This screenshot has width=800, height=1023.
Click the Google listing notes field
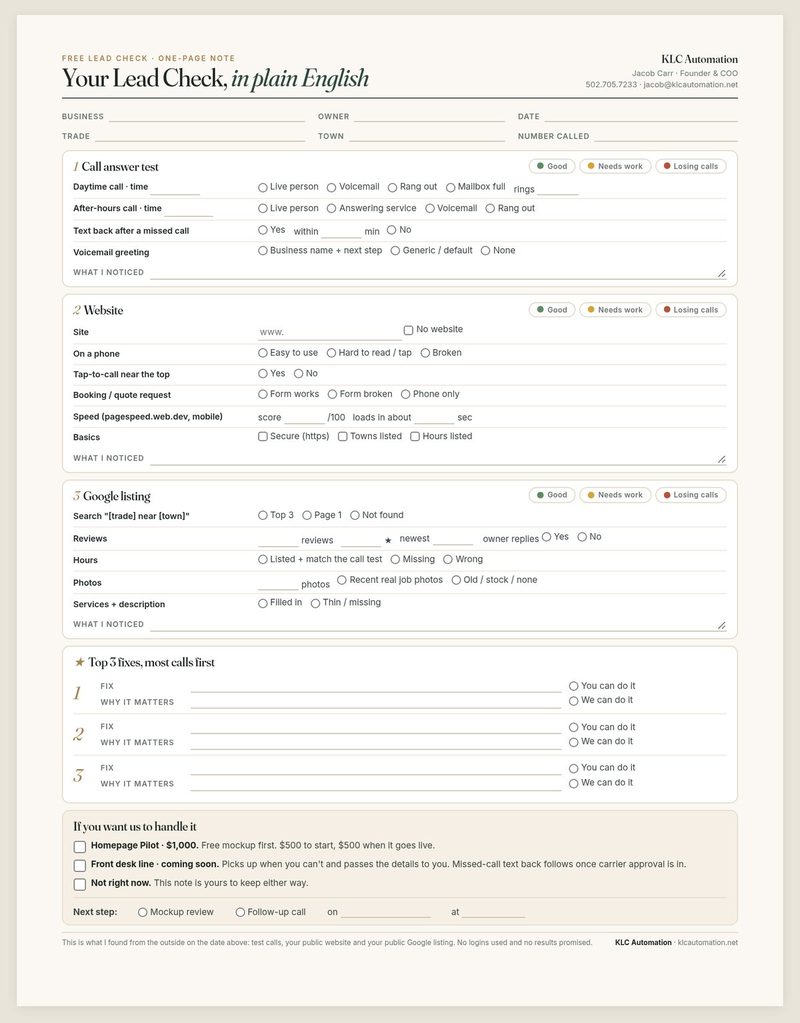pyautogui.click(x=438, y=624)
